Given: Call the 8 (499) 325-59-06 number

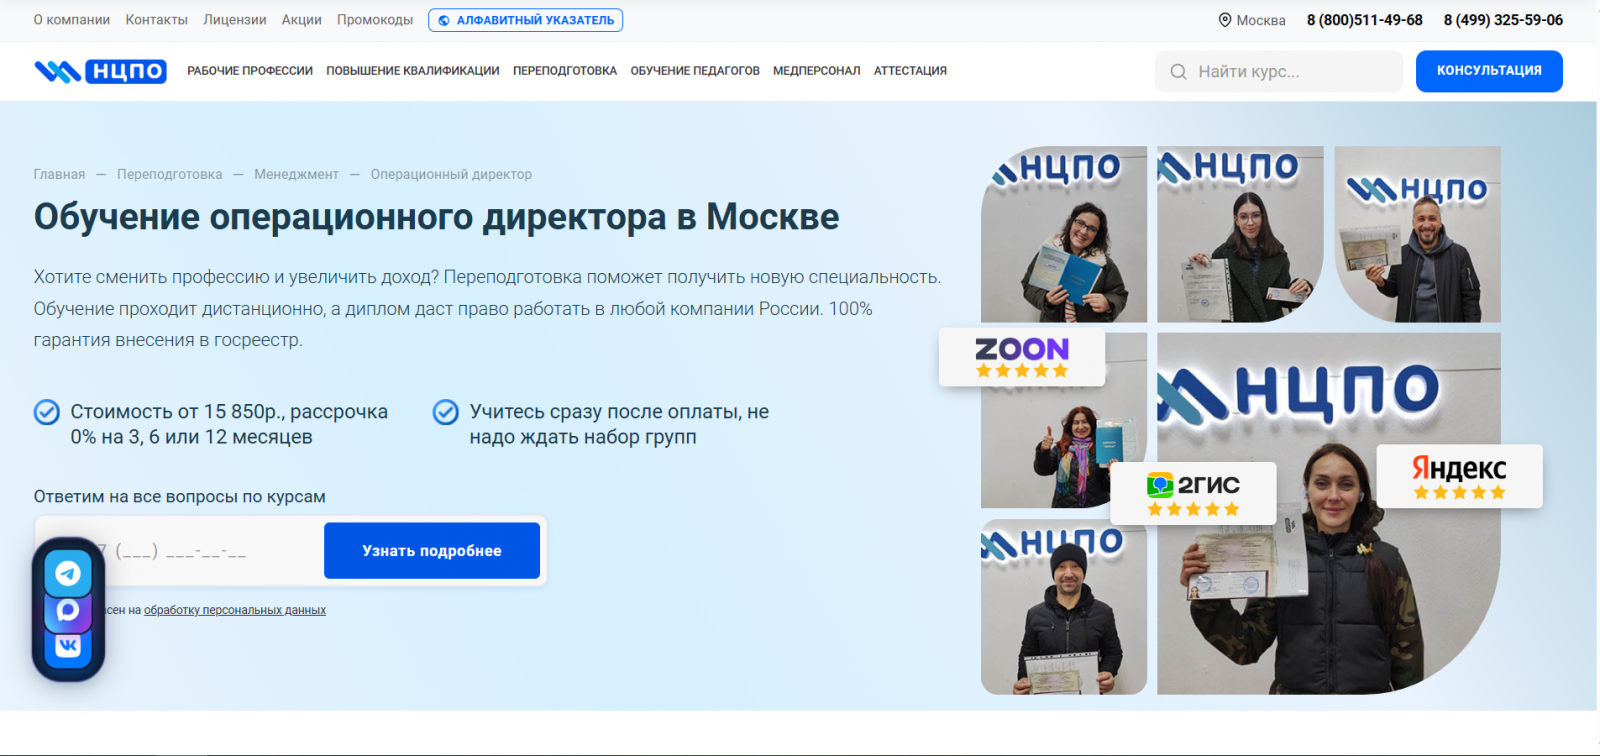Looking at the screenshot, I should (1503, 20).
